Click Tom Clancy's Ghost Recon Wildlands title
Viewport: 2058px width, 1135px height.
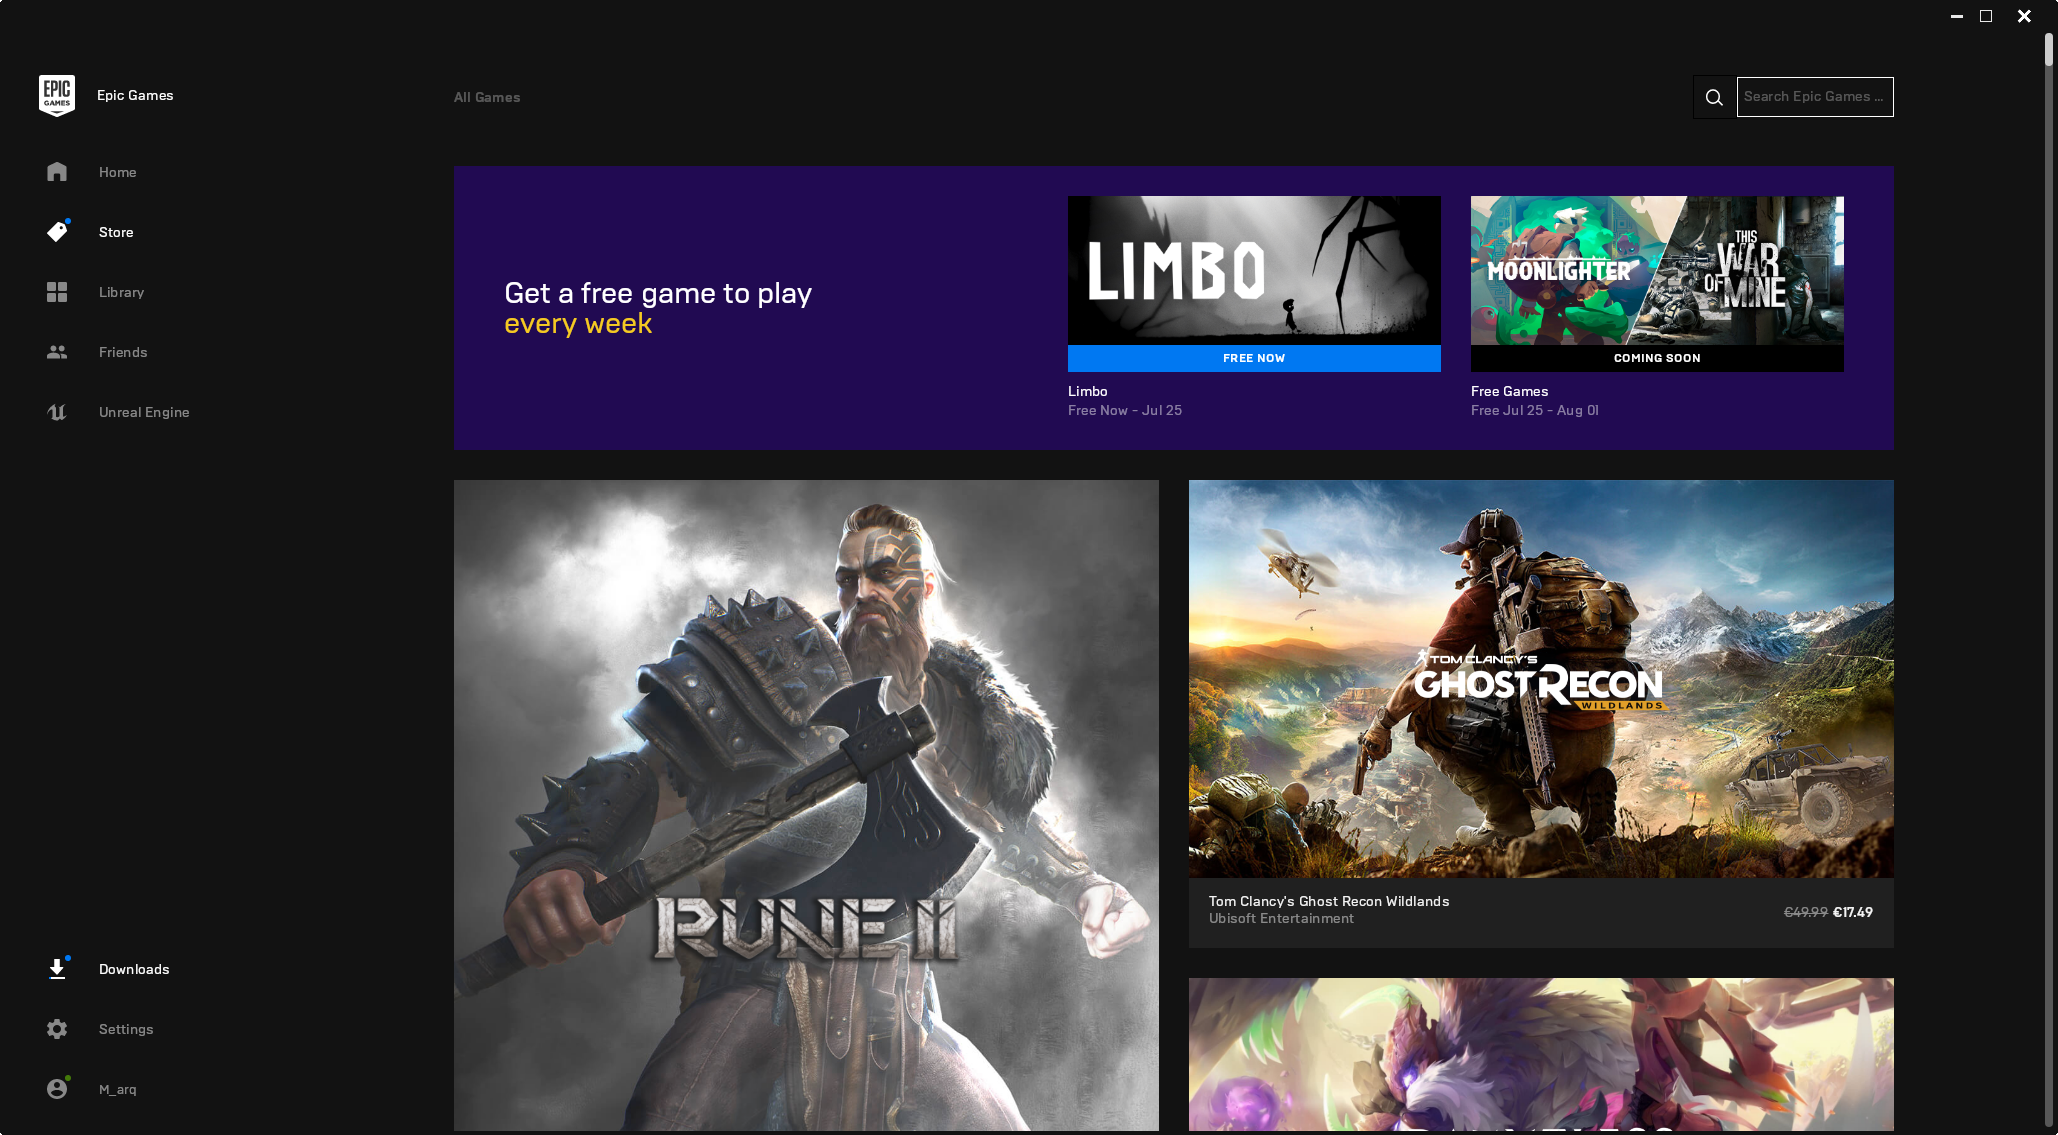click(x=1329, y=901)
